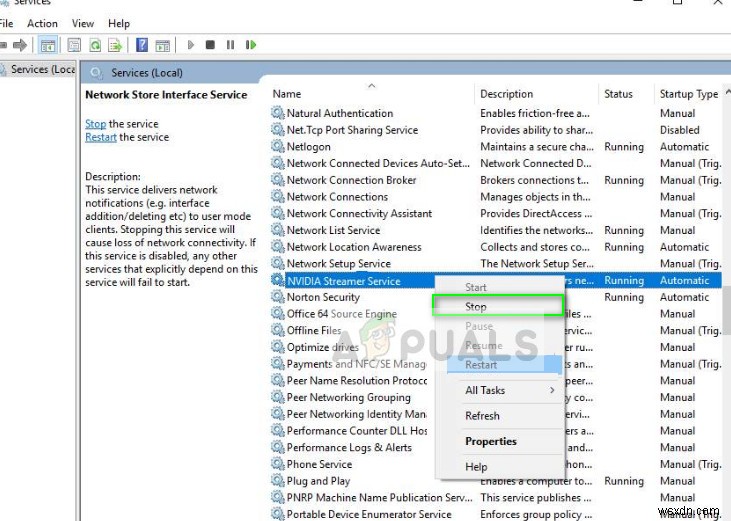Open the Help menu in menu bar

pos(119,23)
